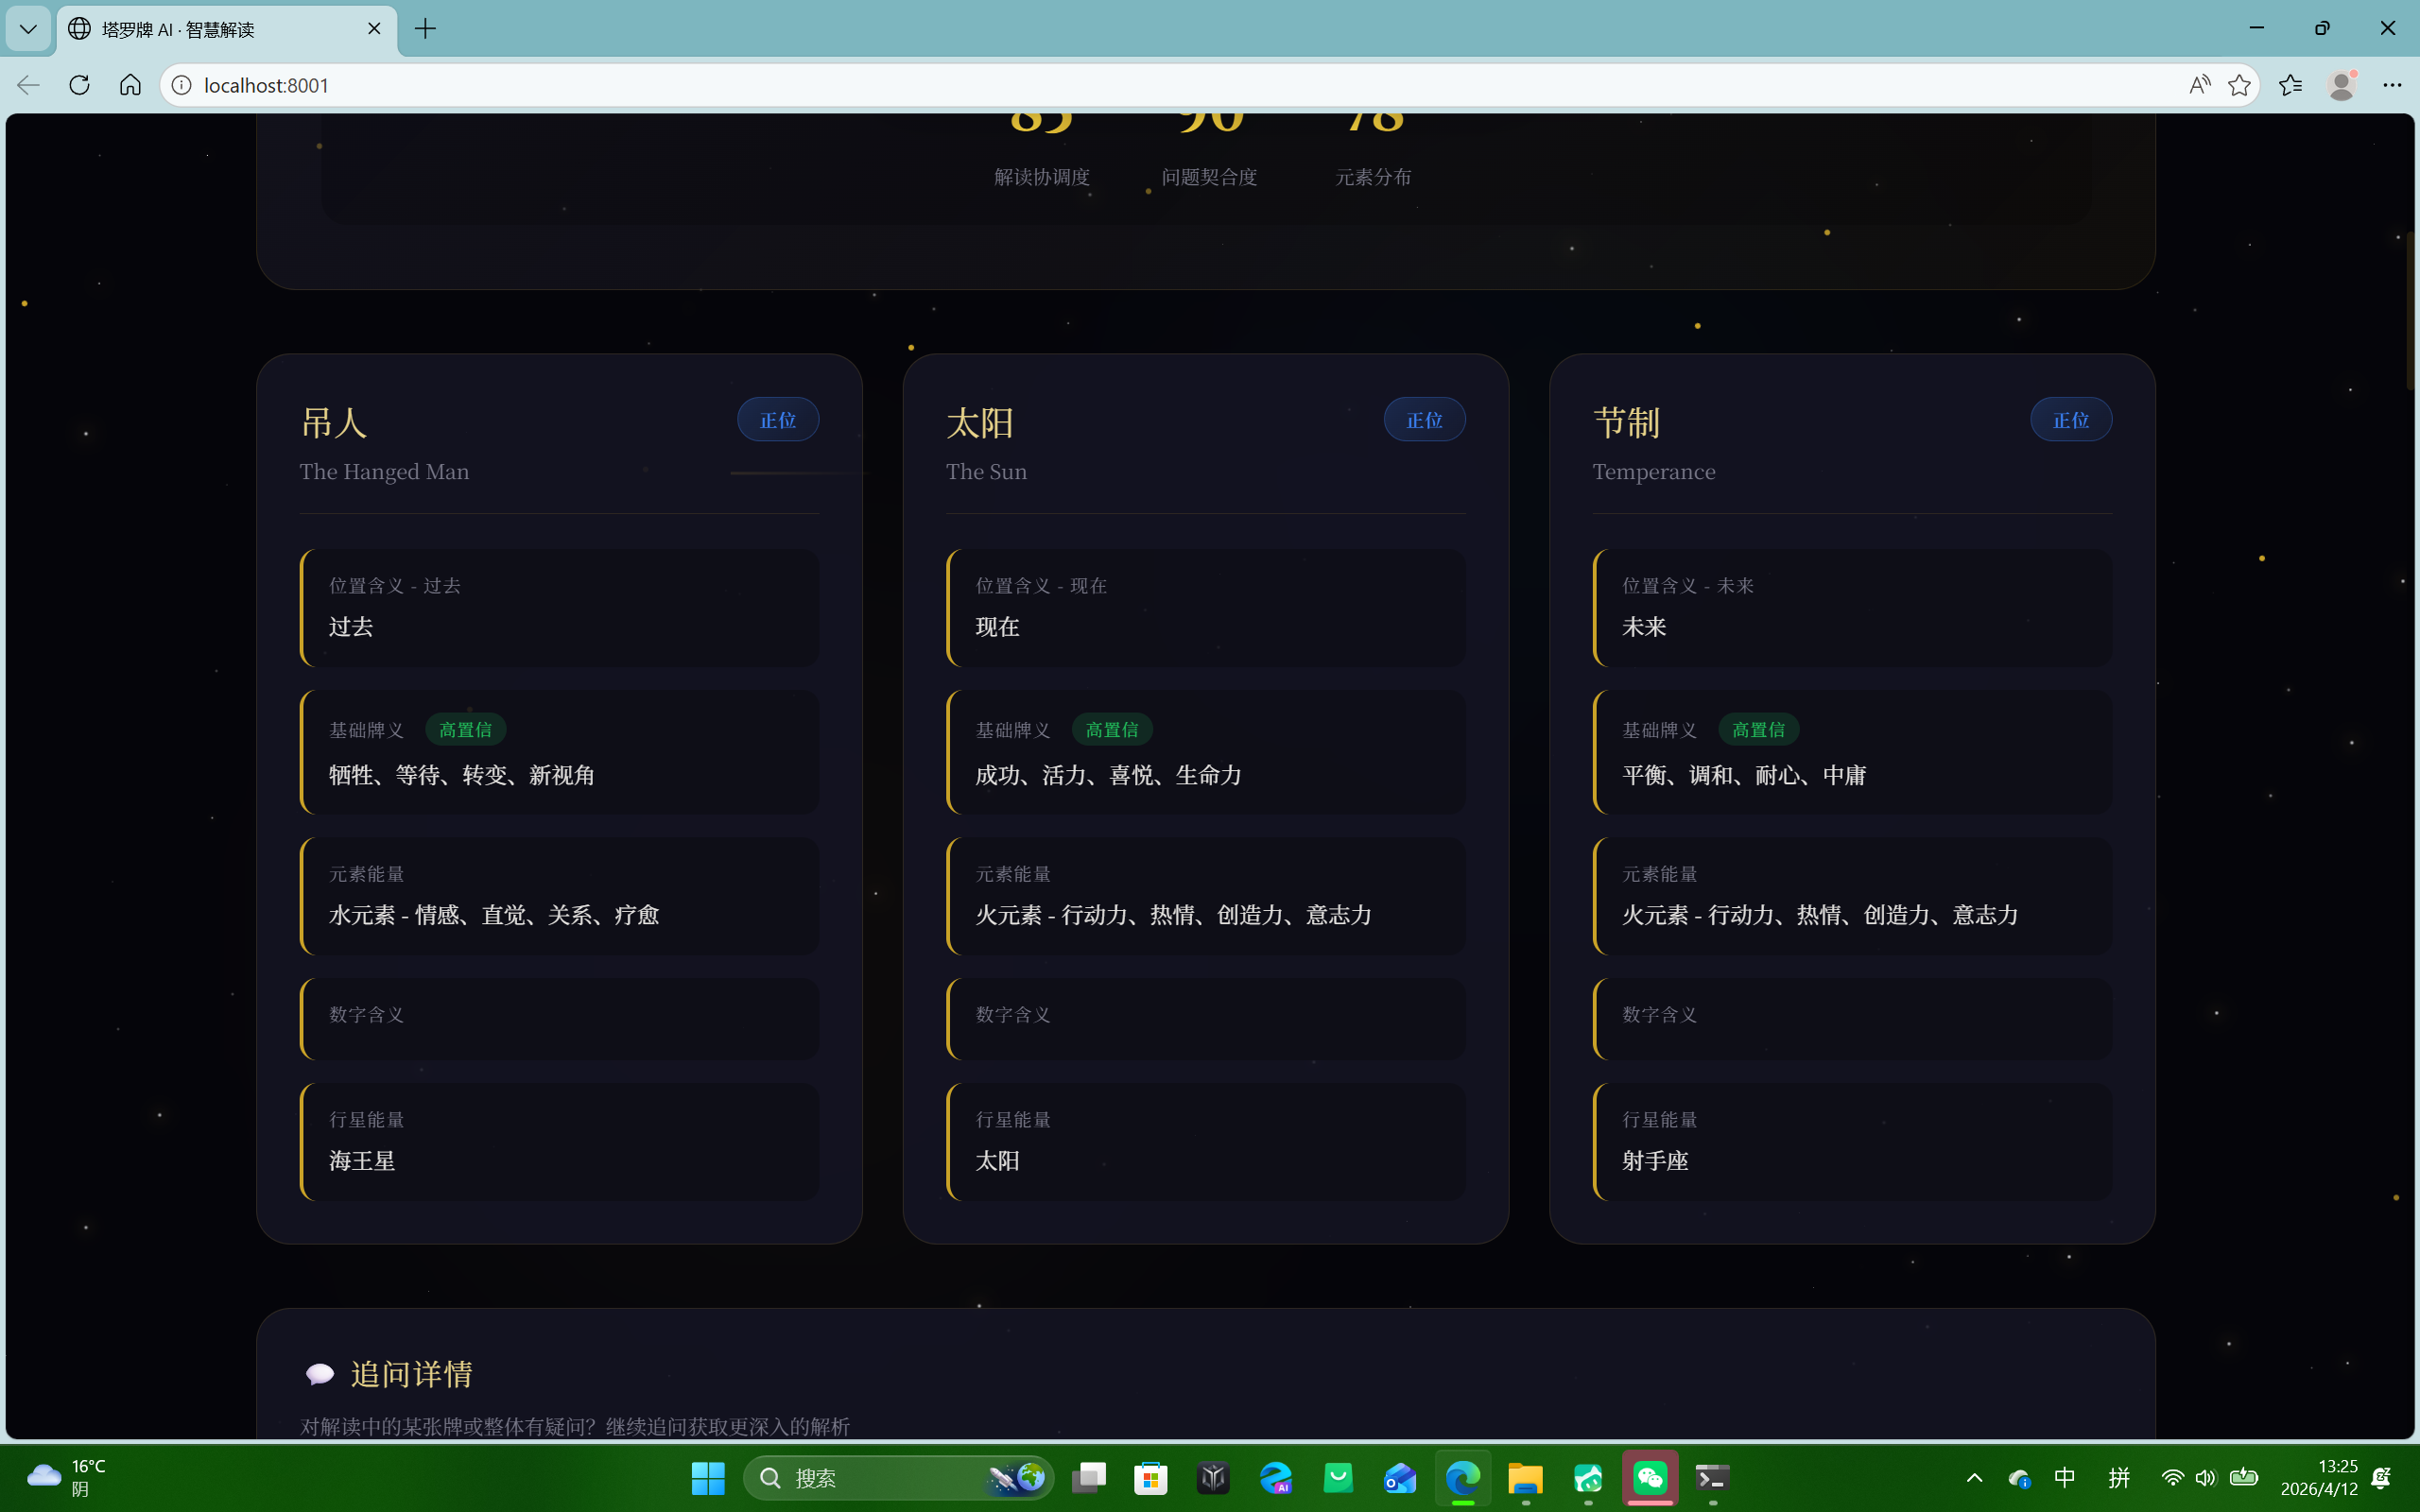
Task: Expand the hidden system tray icons chevron
Action: coord(1974,1477)
